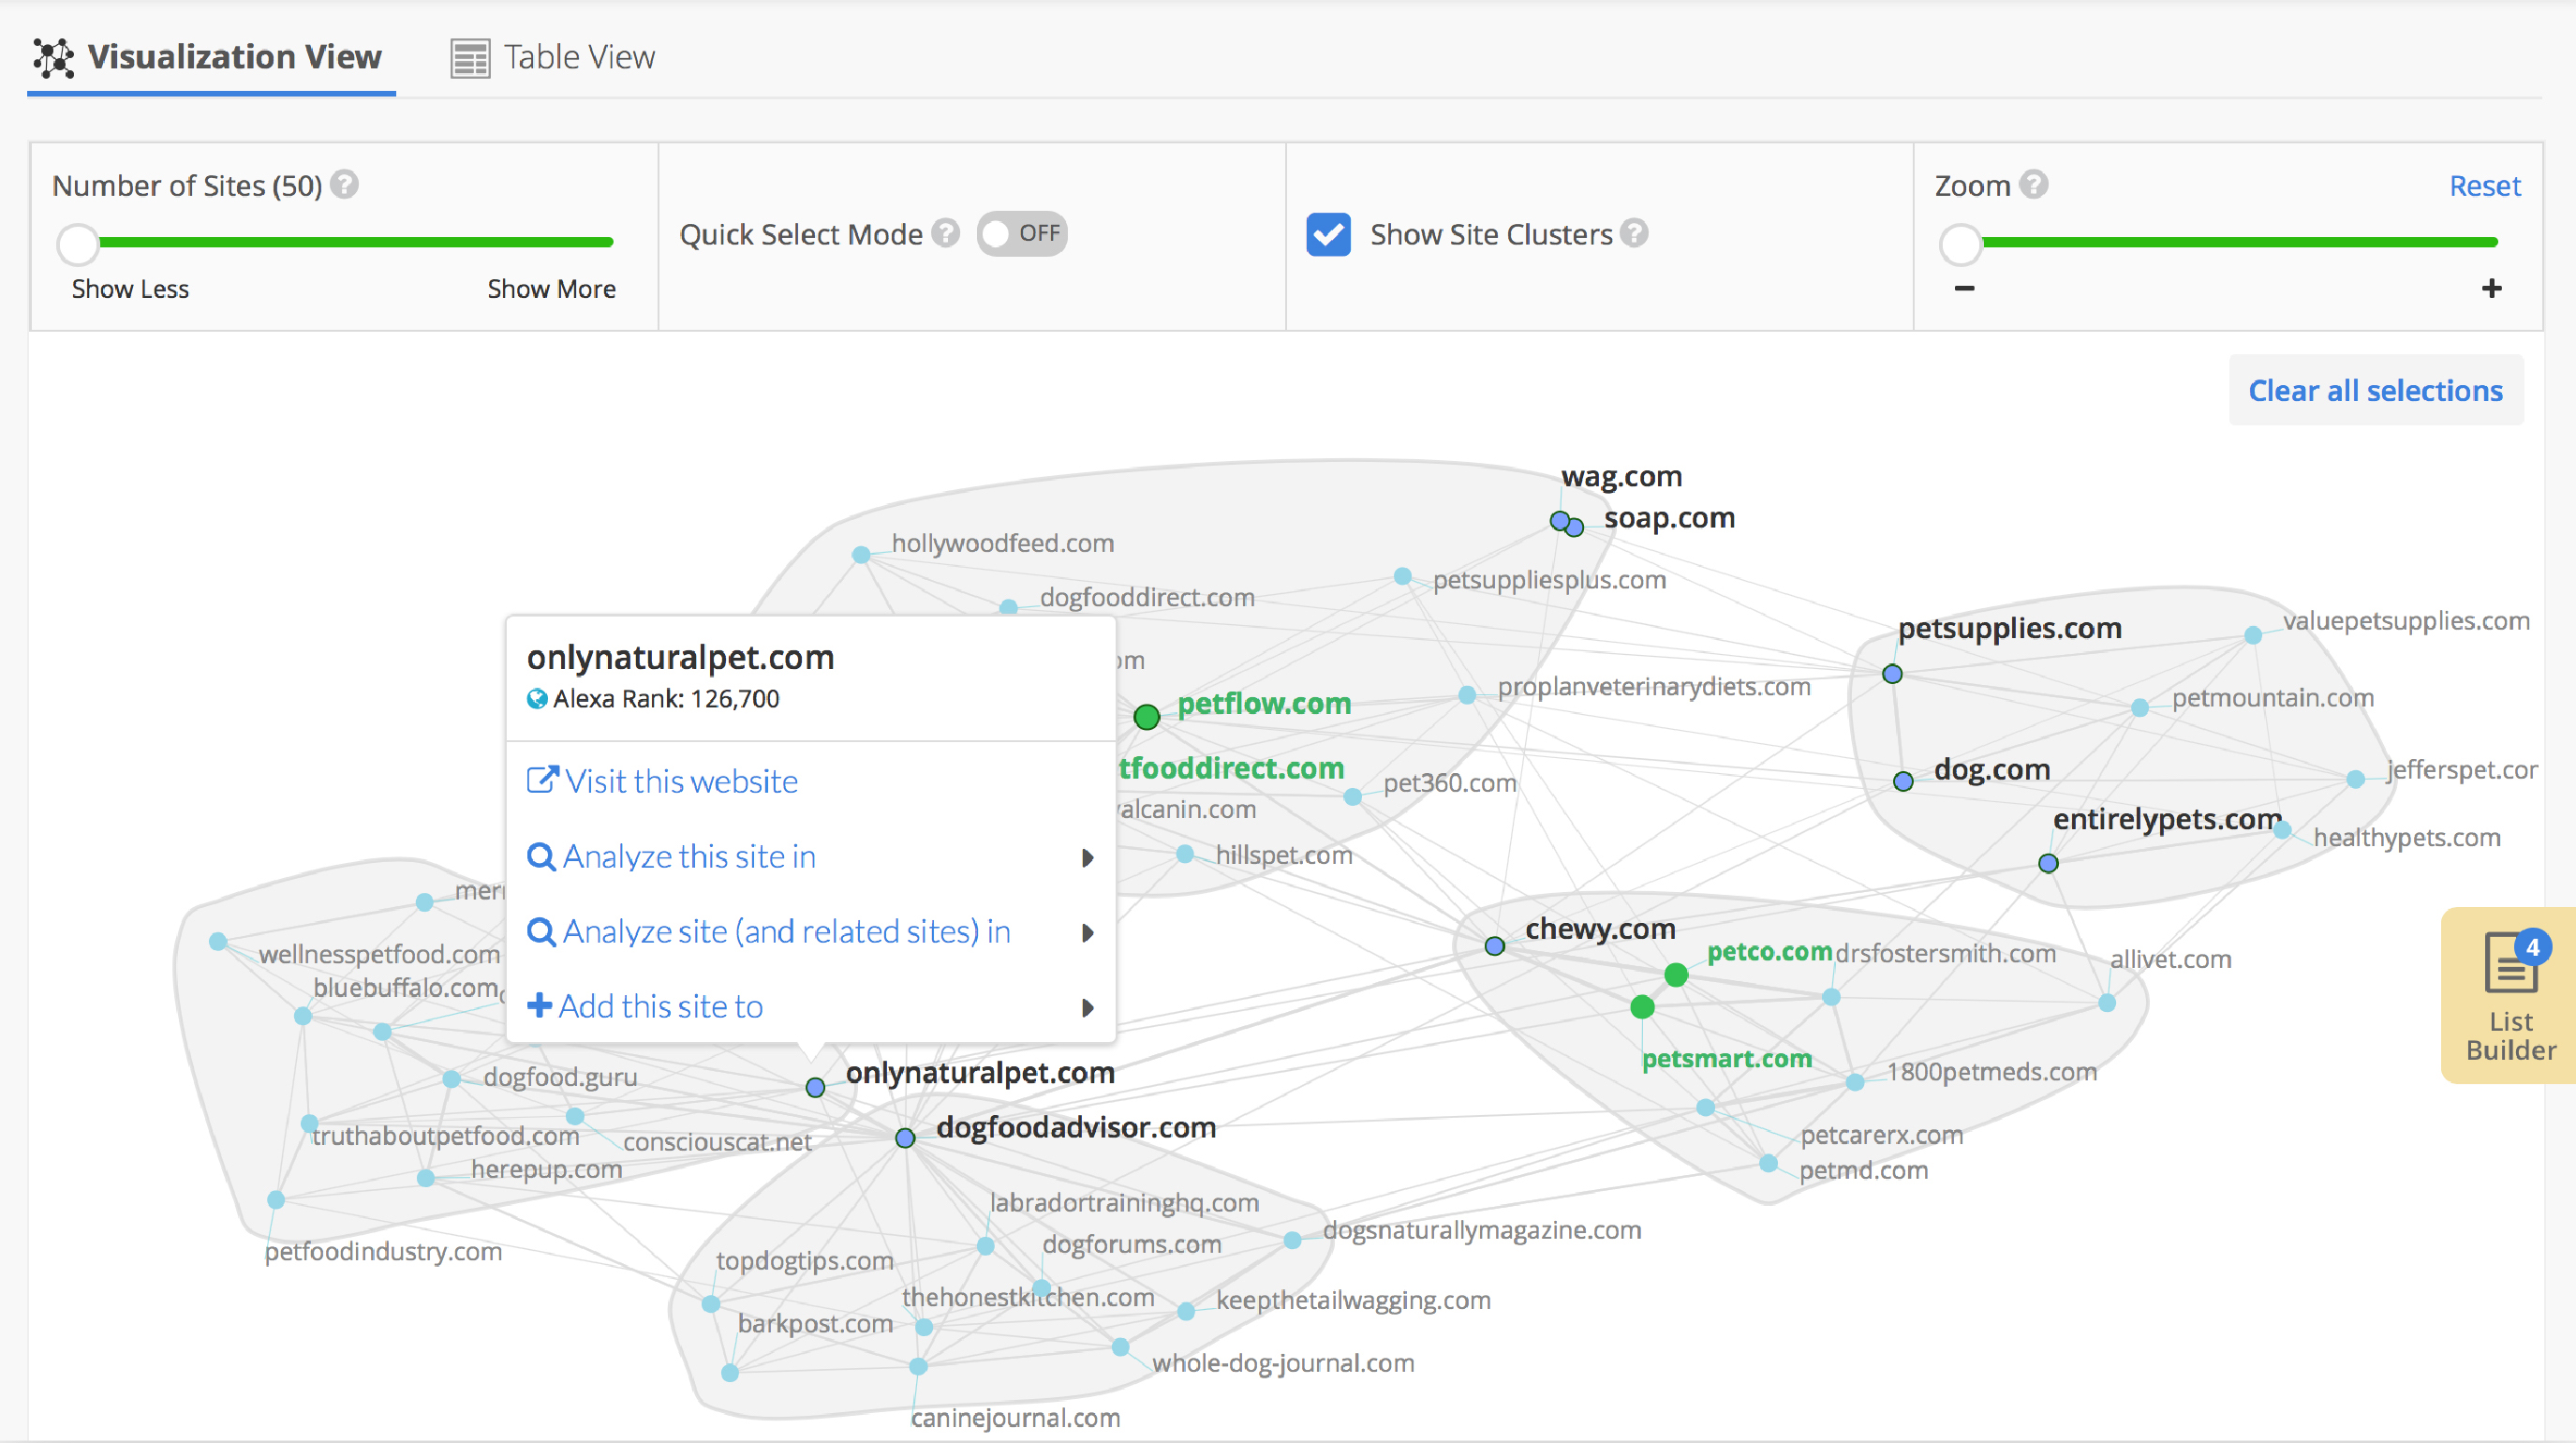Click the allivet.com node

[2107, 1003]
